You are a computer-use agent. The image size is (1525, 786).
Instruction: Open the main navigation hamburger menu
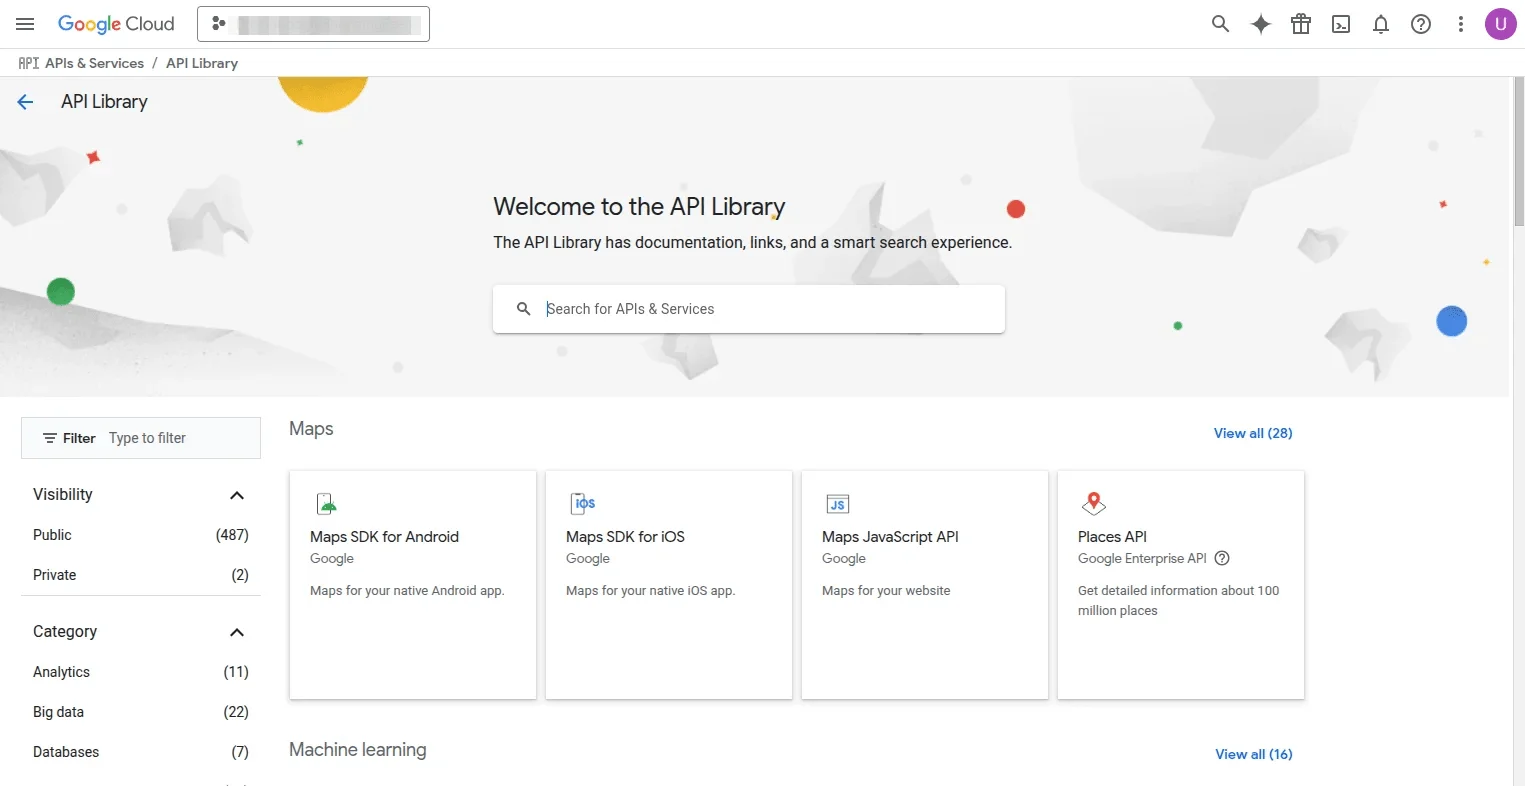click(x=25, y=24)
